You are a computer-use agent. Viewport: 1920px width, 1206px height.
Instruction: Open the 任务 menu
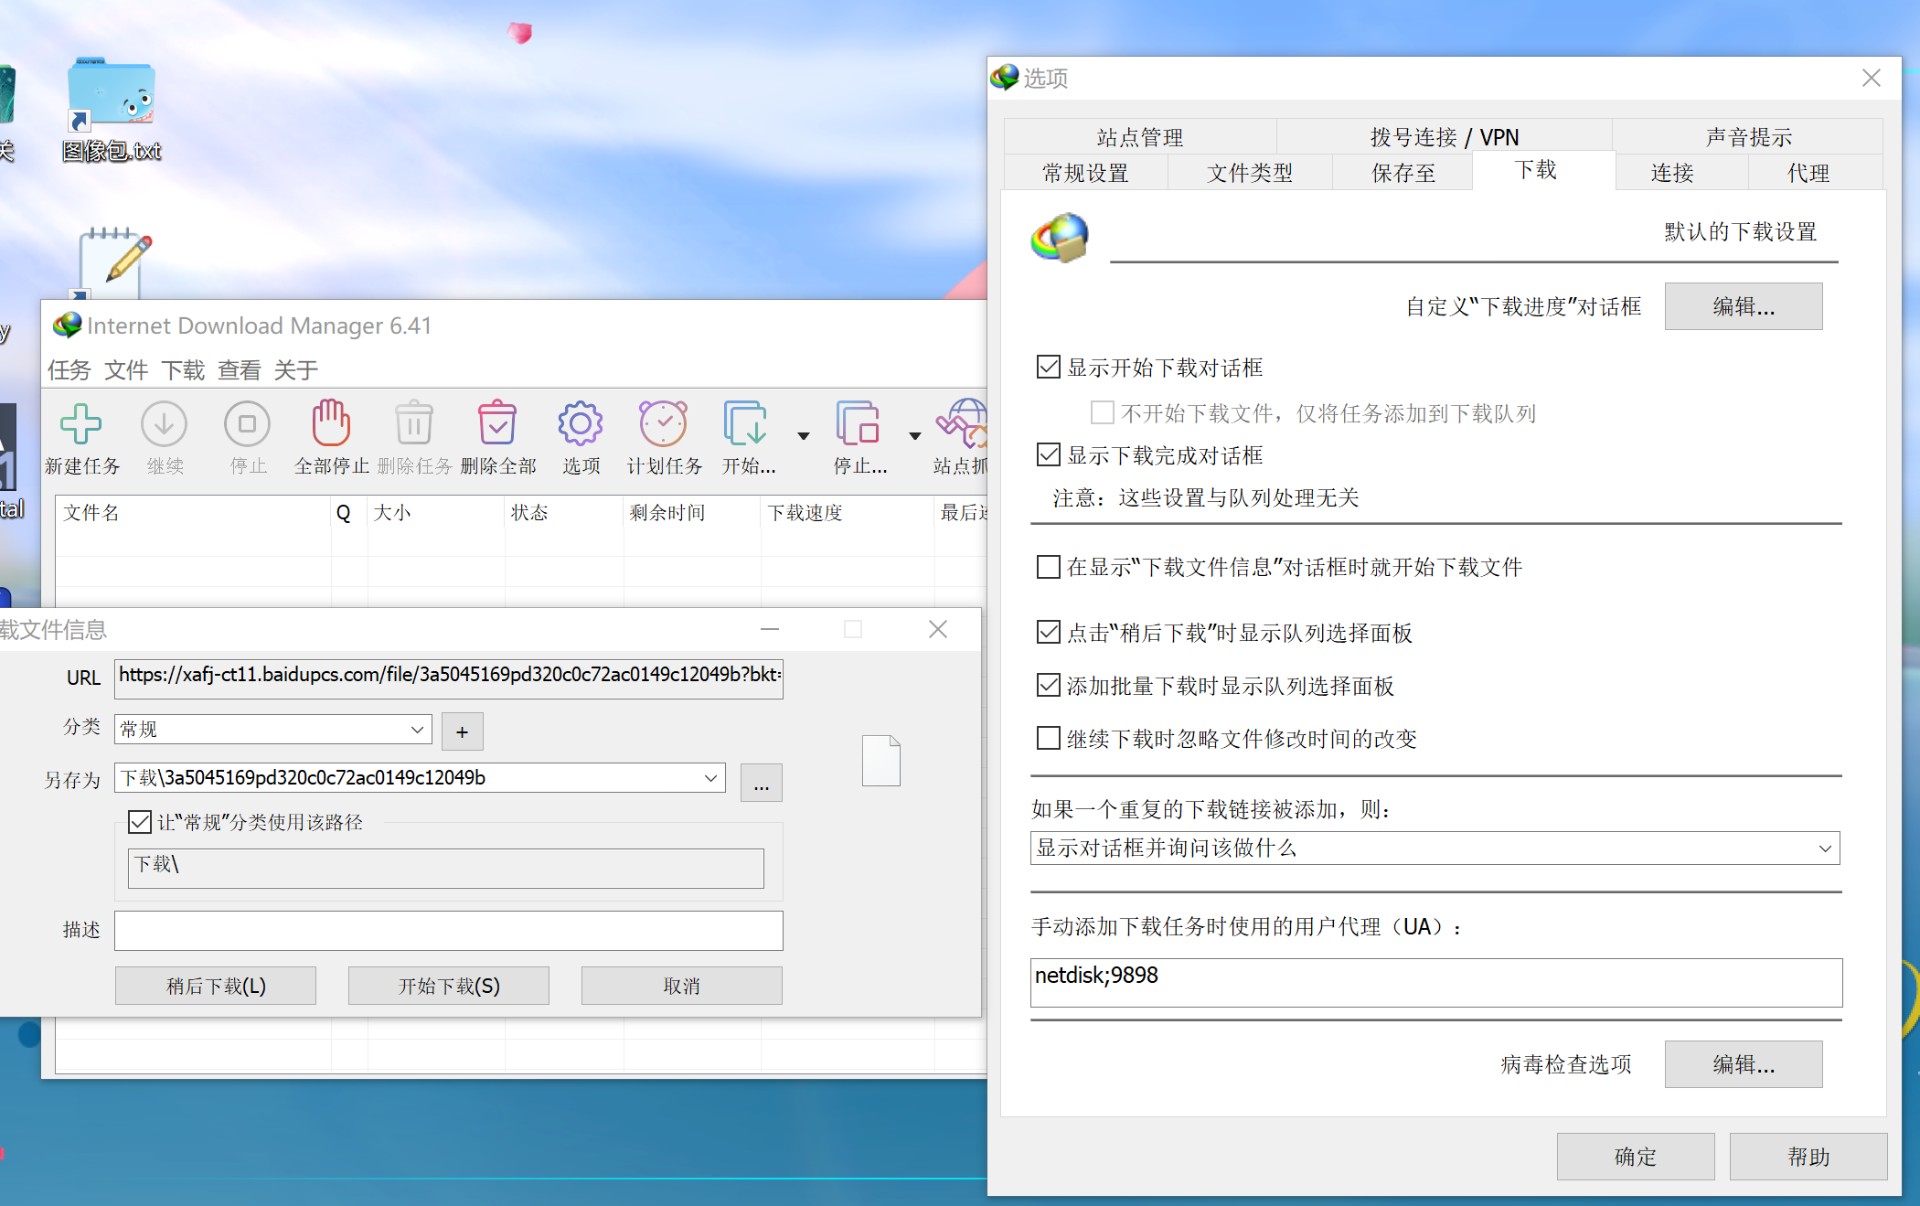point(69,370)
